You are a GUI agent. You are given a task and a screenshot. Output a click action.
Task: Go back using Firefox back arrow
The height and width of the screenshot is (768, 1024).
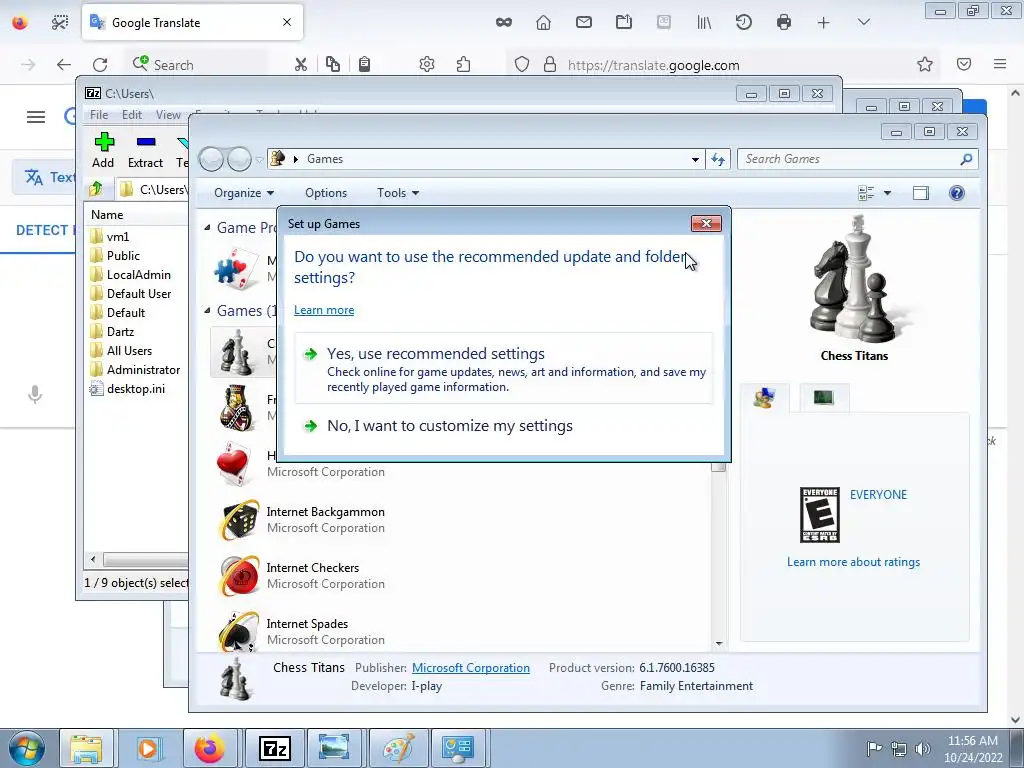[x=63, y=65]
